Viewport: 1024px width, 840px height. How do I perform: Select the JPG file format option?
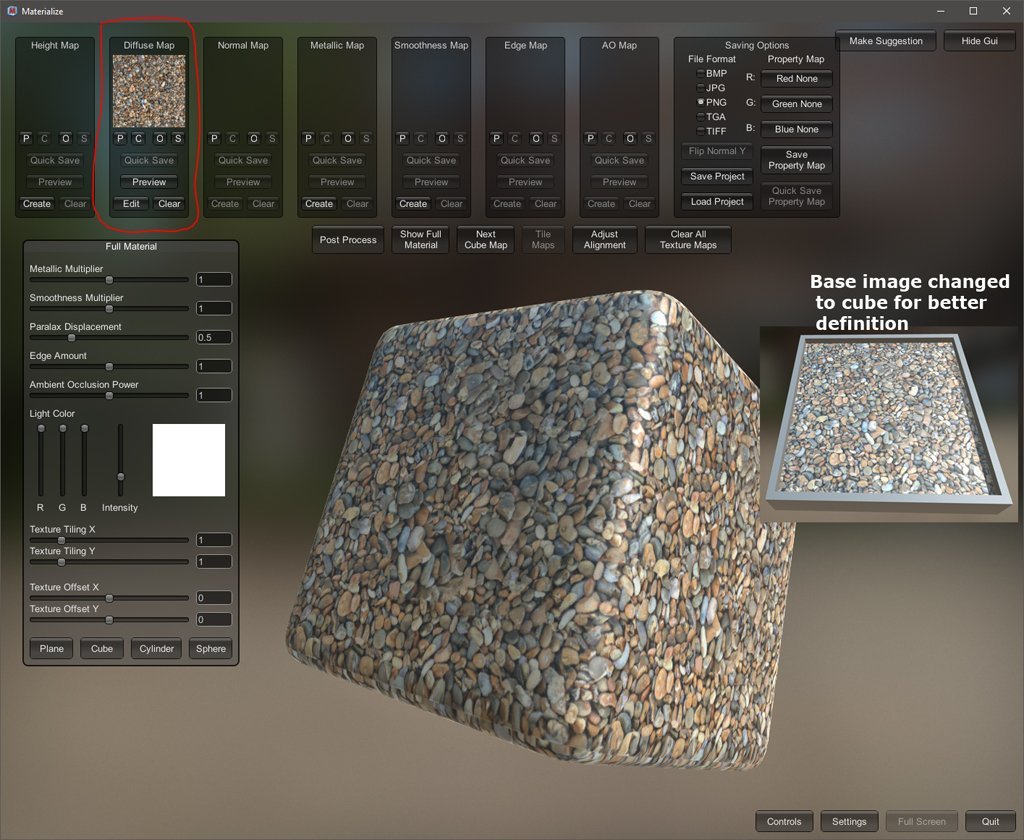[701, 88]
